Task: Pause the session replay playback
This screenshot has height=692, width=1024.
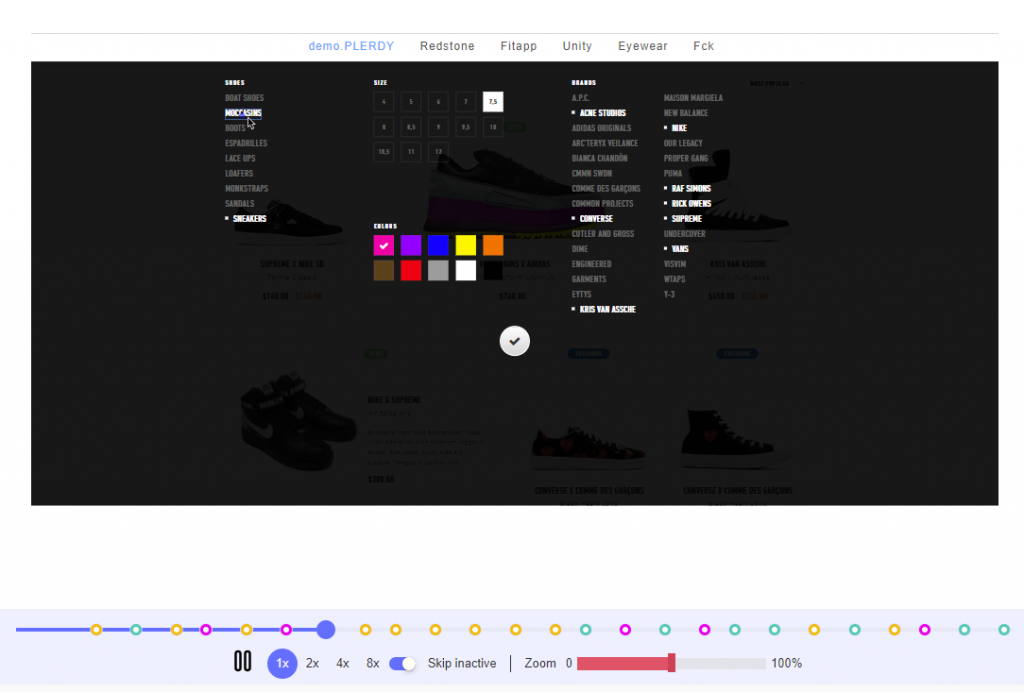Action: click(242, 662)
